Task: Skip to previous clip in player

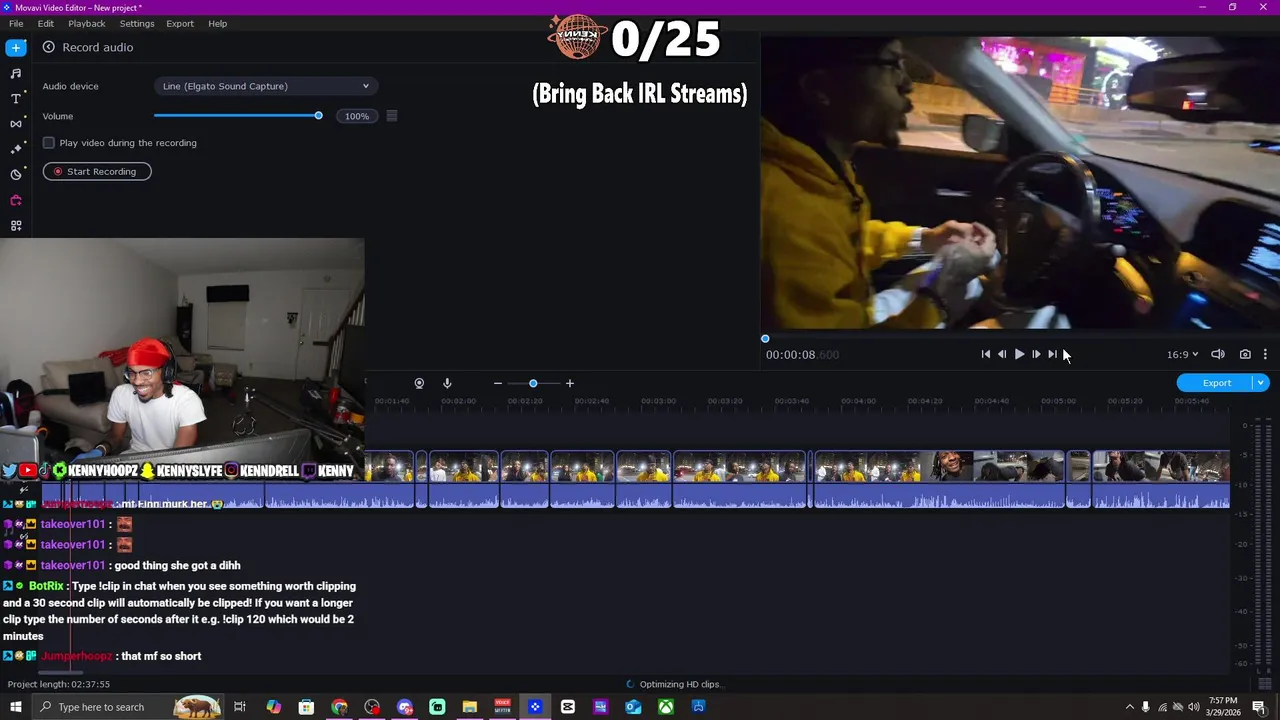Action: tap(986, 354)
